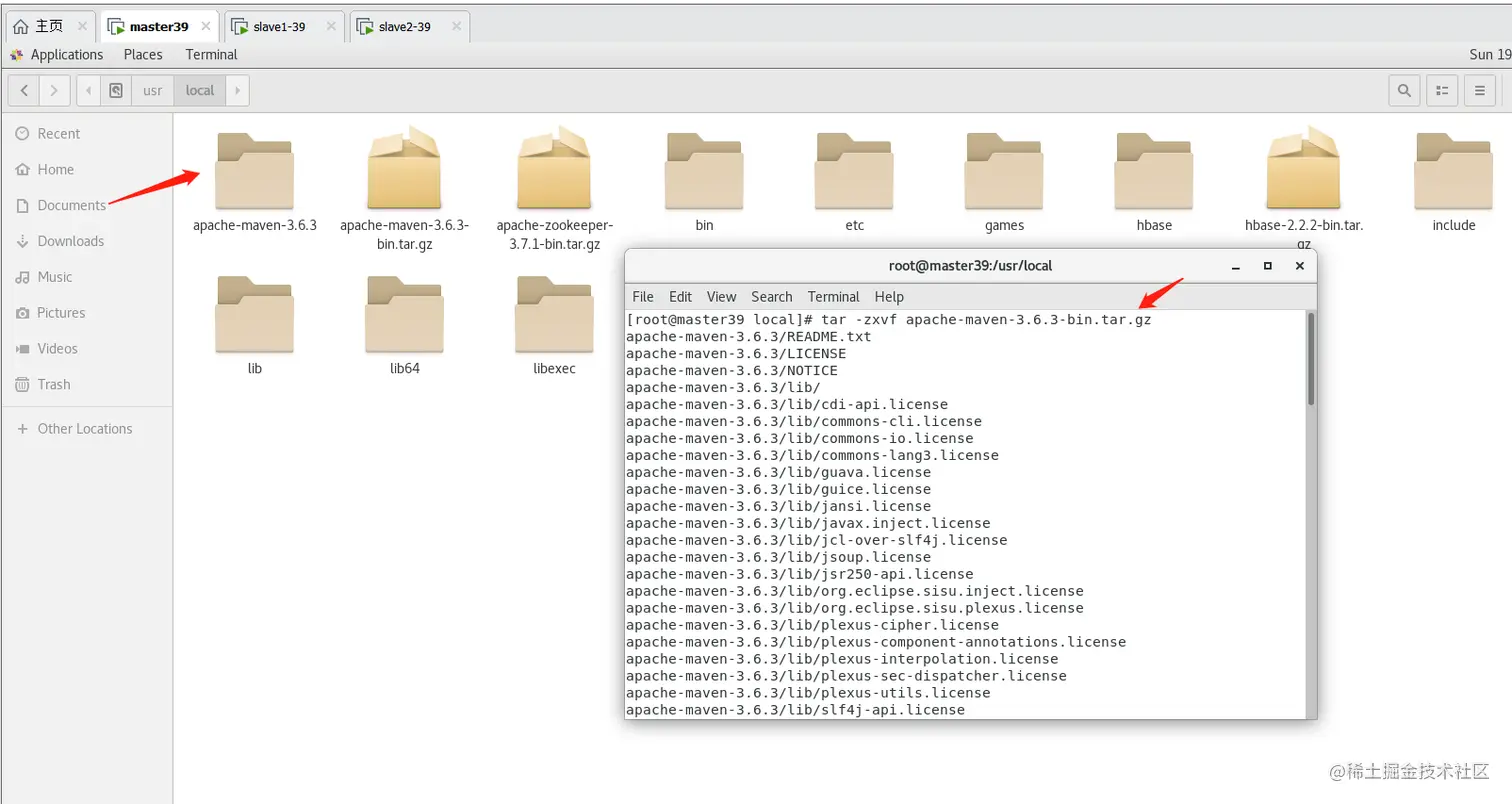Click the apache-maven-3.6.3/LICENSE output line
This screenshot has height=804, width=1512.
pyautogui.click(x=736, y=354)
